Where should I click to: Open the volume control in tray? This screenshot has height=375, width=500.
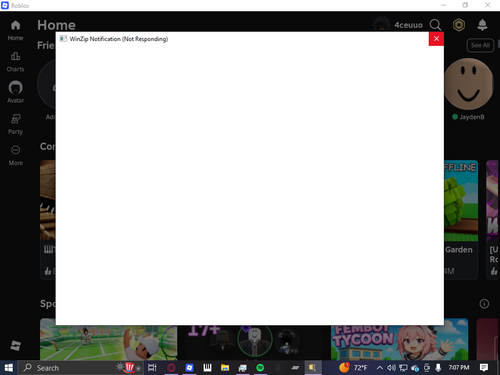pyautogui.click(x=391, y=368)
